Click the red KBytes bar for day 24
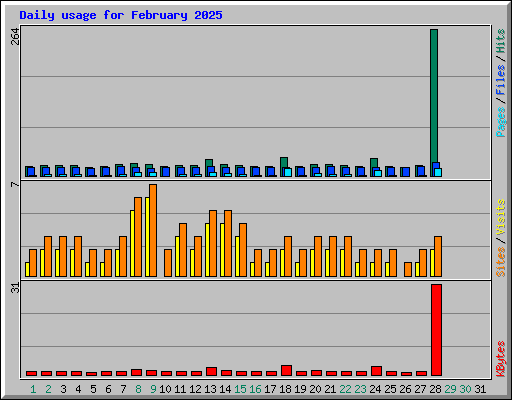The image size is (512, 400). pyautogui.click(x=376, y=371)
